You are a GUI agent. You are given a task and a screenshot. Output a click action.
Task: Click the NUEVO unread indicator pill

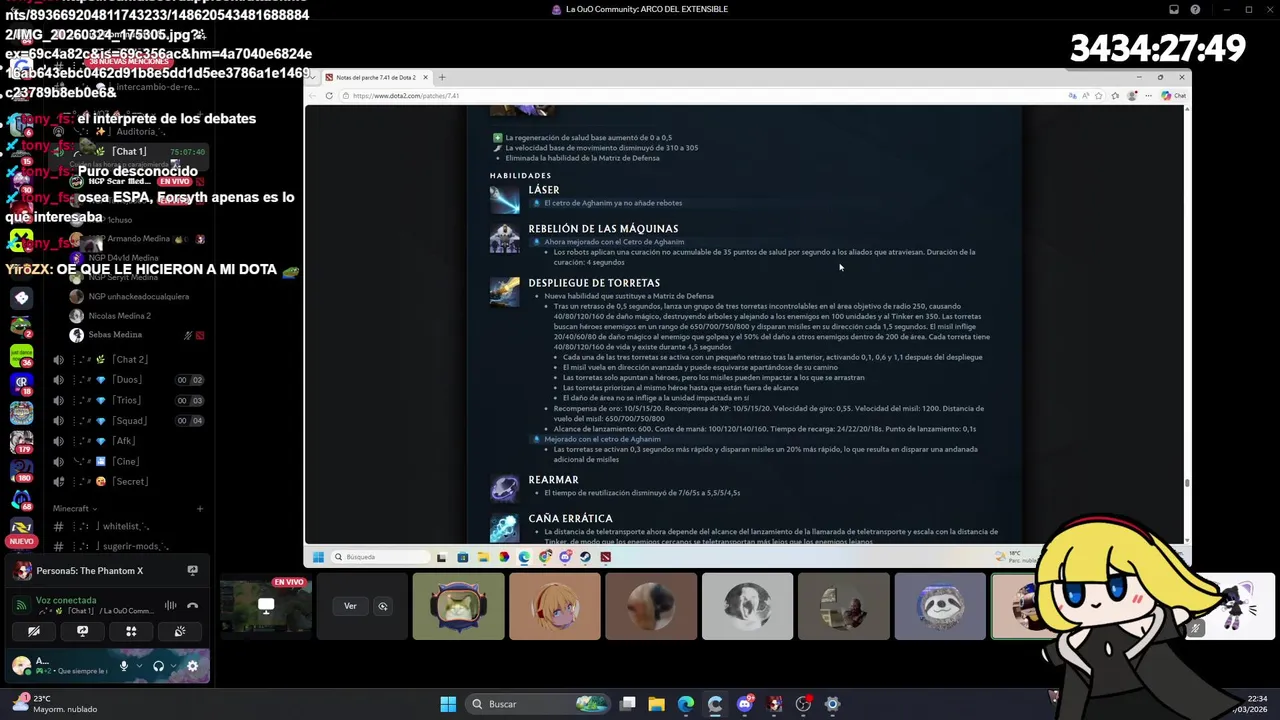[x=21, y=541]
